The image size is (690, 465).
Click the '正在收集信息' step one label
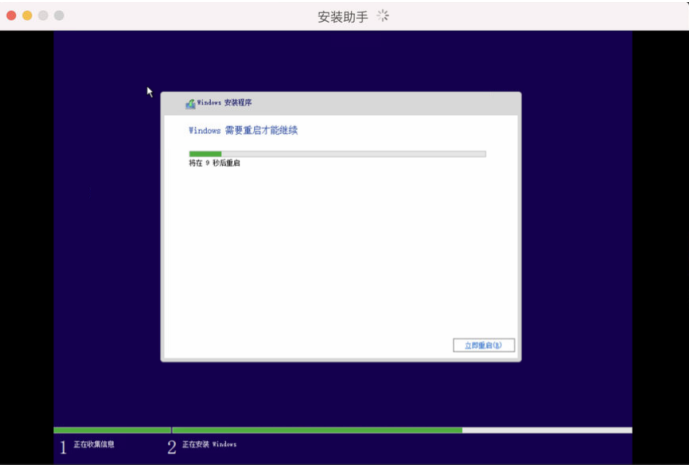[x=94, y=444]
